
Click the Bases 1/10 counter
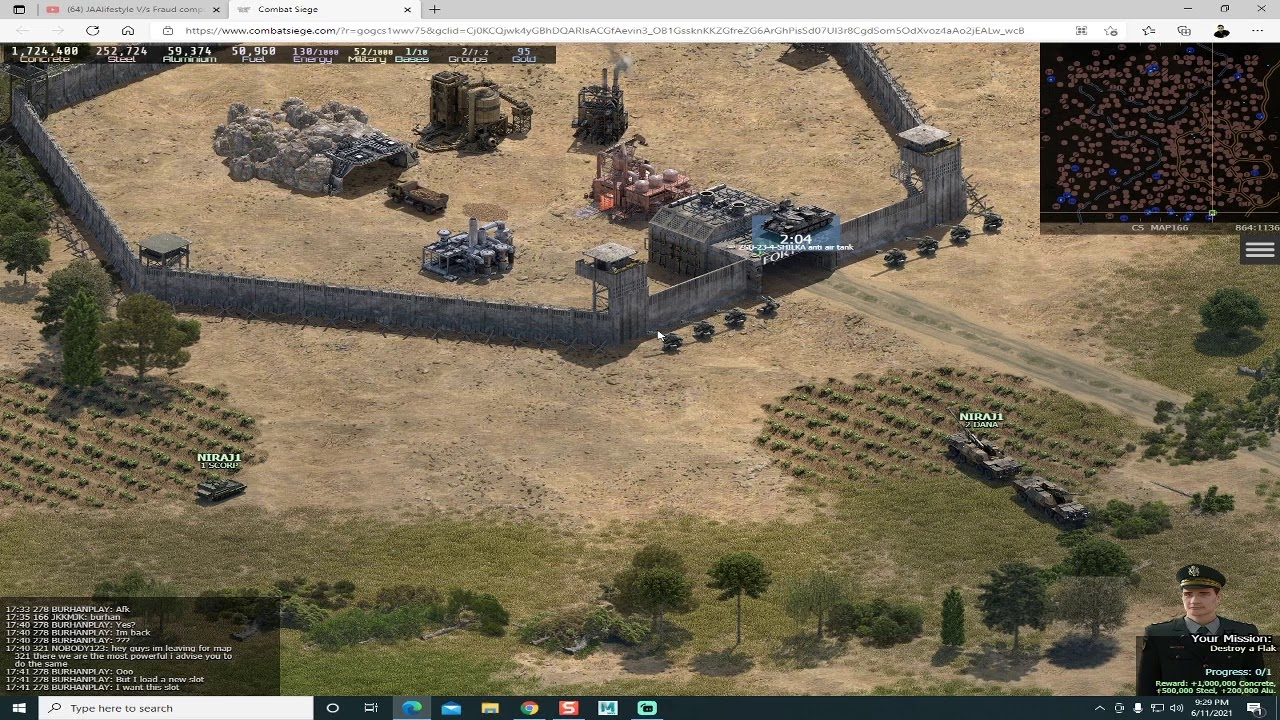[411, 54]
